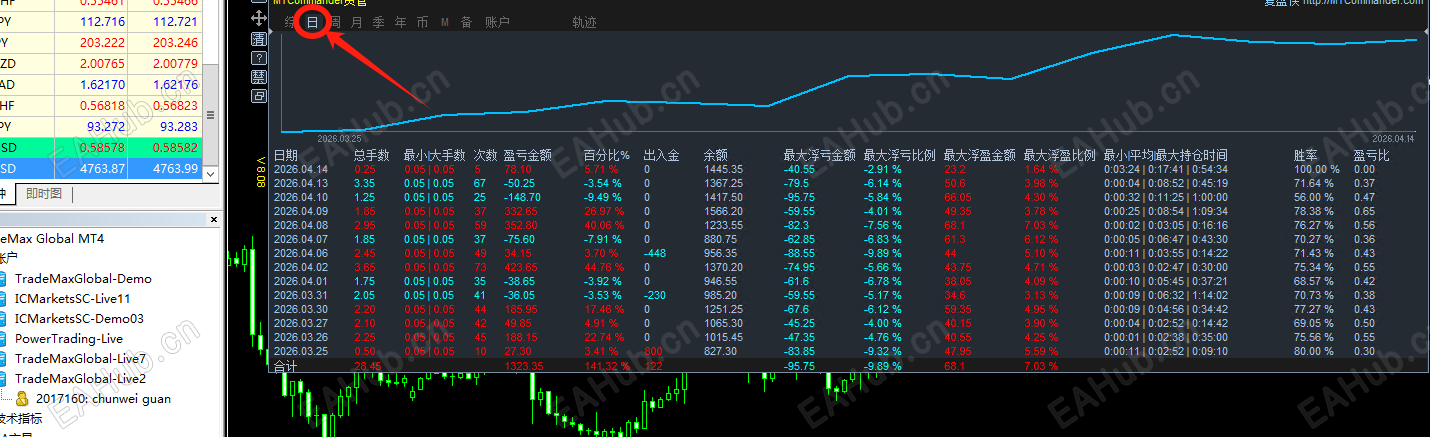This screenshot has height=437, width=1430.
Task: Click the 2026.03.25 date row
Action: coord(301,352)
